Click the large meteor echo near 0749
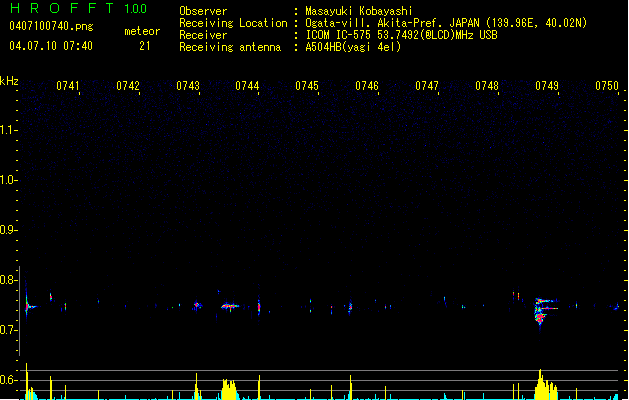The width and height of the screenshot is (629, 400). (544, 311)
